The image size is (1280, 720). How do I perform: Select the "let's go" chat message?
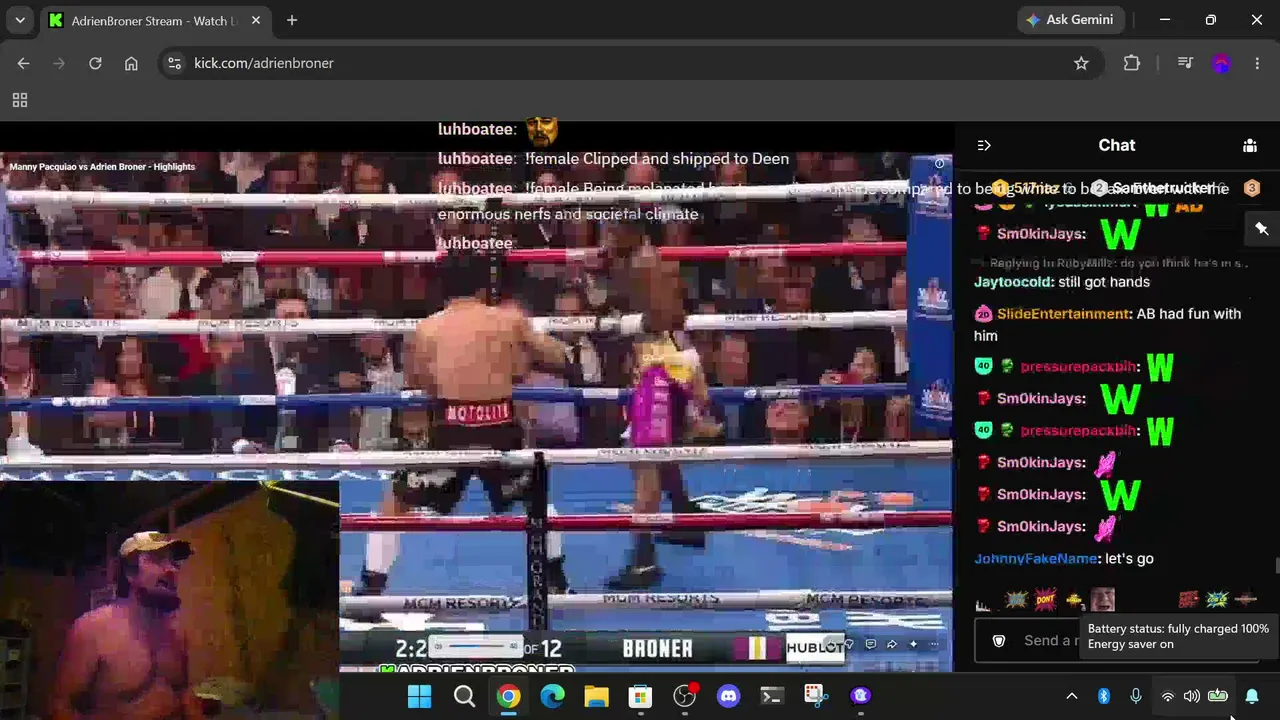1129,559
